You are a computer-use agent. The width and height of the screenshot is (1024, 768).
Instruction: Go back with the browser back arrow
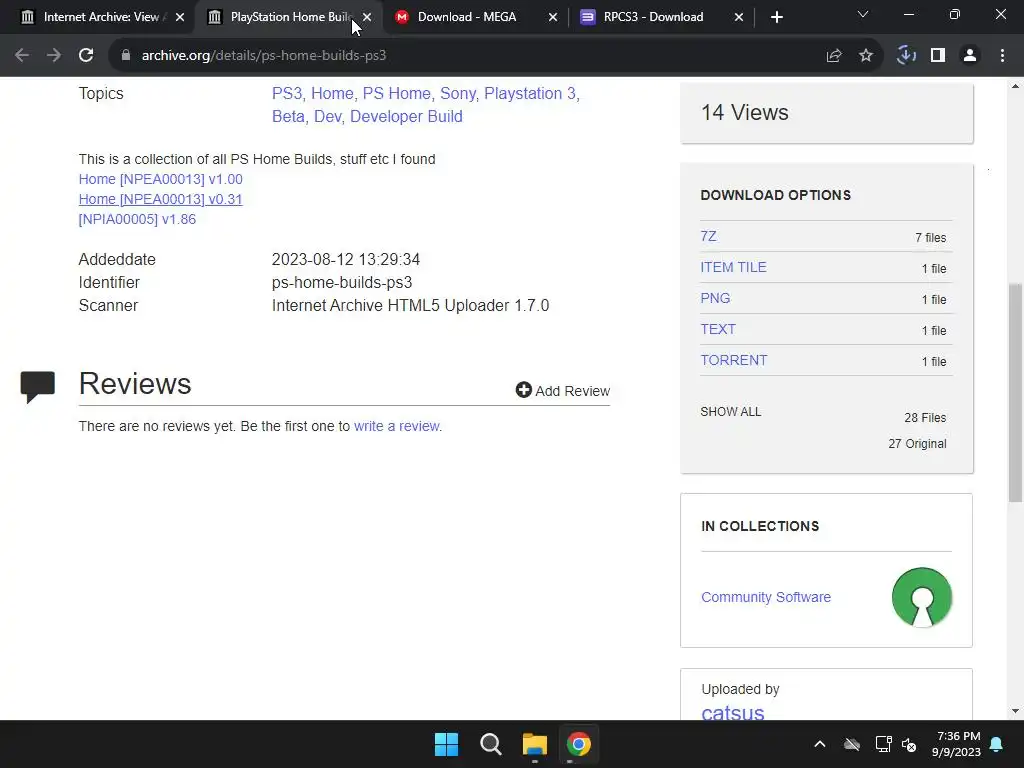22,56
